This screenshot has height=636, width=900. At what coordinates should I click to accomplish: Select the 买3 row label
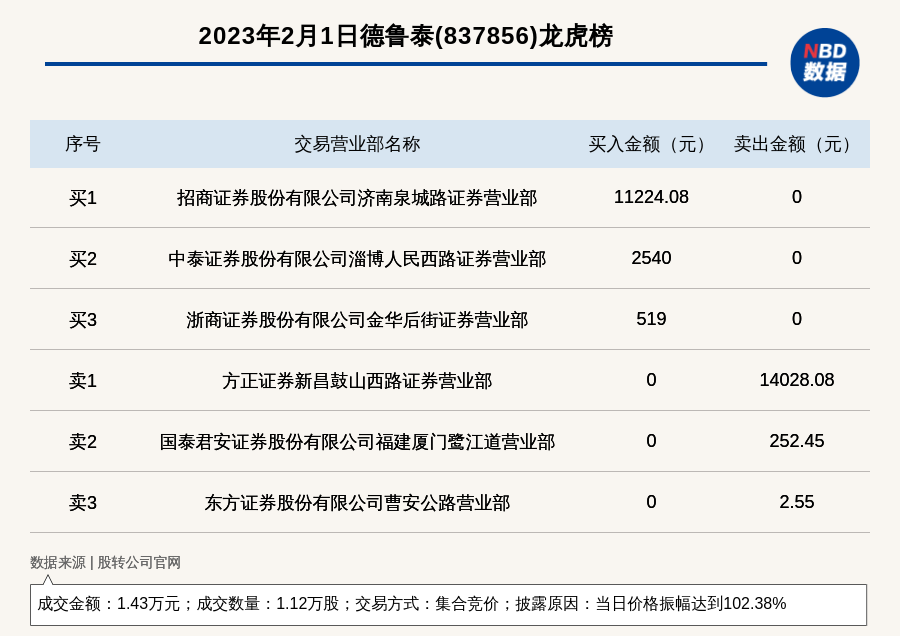pos(83,320)
